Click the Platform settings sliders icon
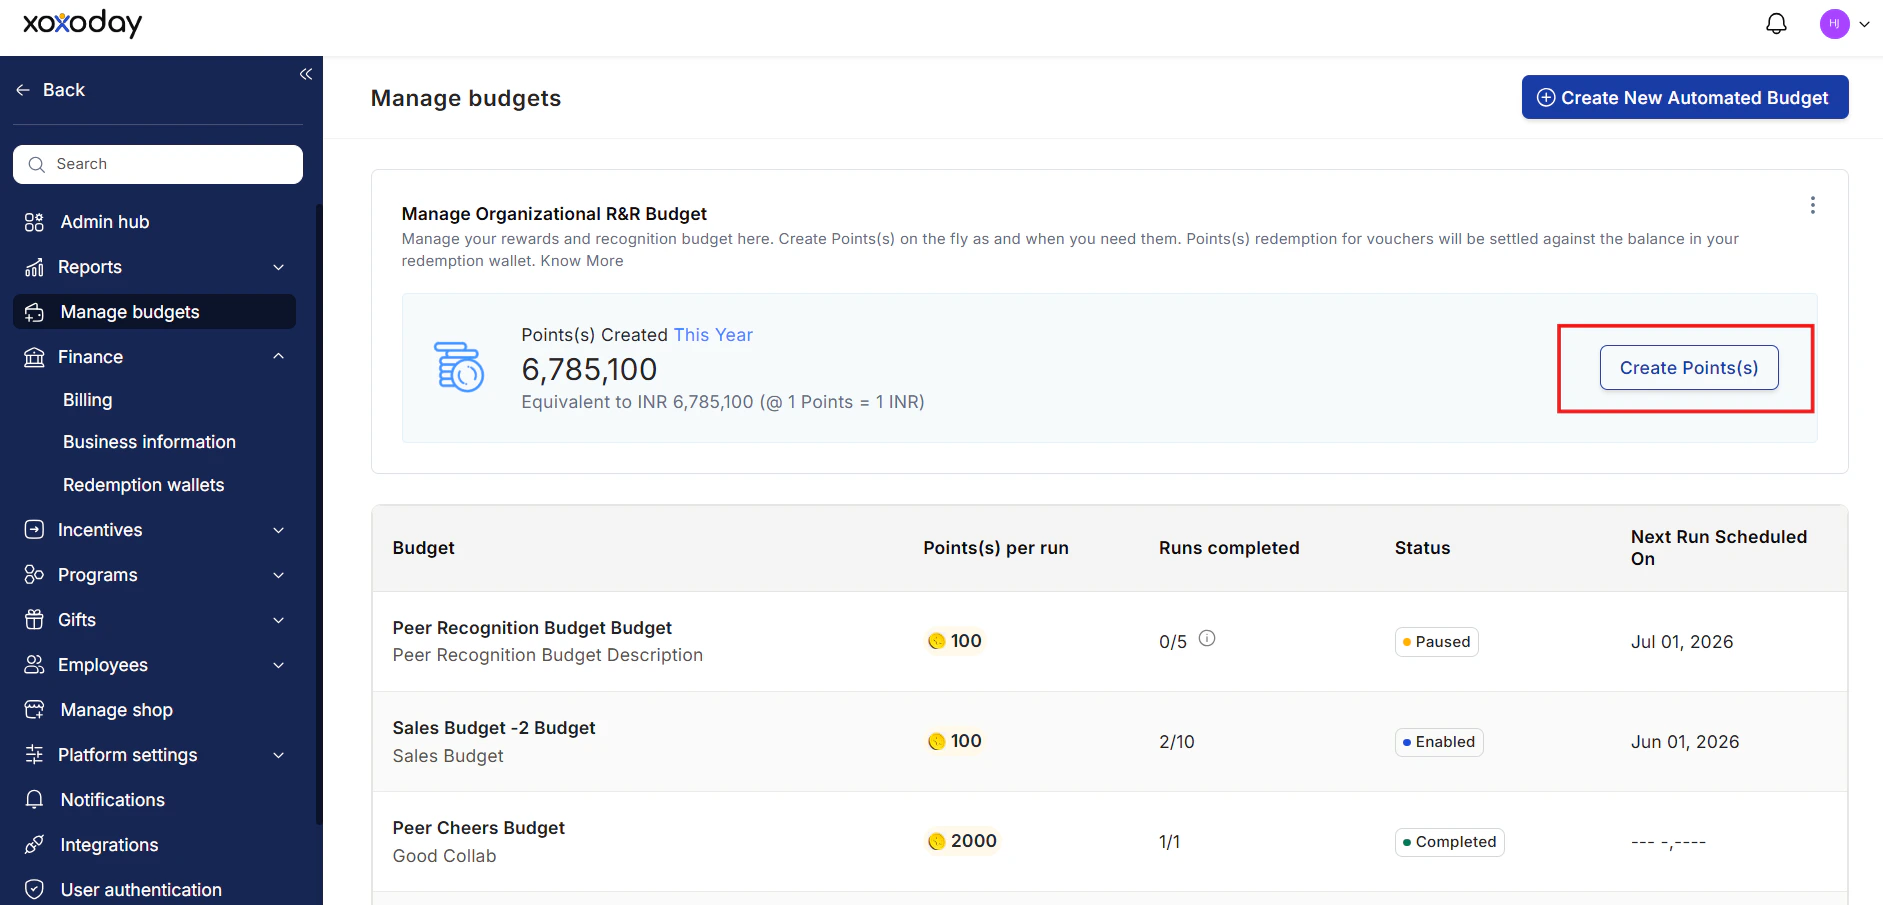The image size is (1883, 905). coord(34,755)
